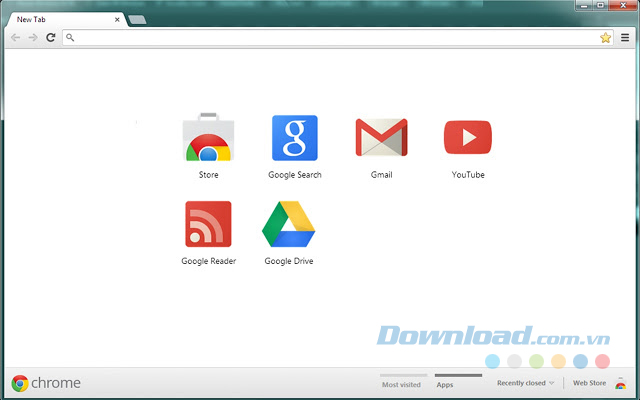The height and width of the screenshot is (400, 640).
Task: Open the Web Store link
Action: (x=589, y=383)
